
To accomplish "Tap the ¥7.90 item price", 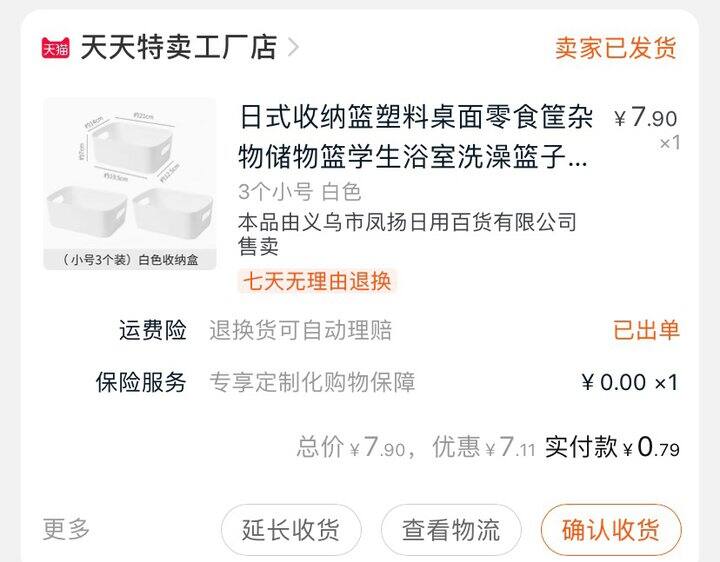I will [x=645, y=118].
